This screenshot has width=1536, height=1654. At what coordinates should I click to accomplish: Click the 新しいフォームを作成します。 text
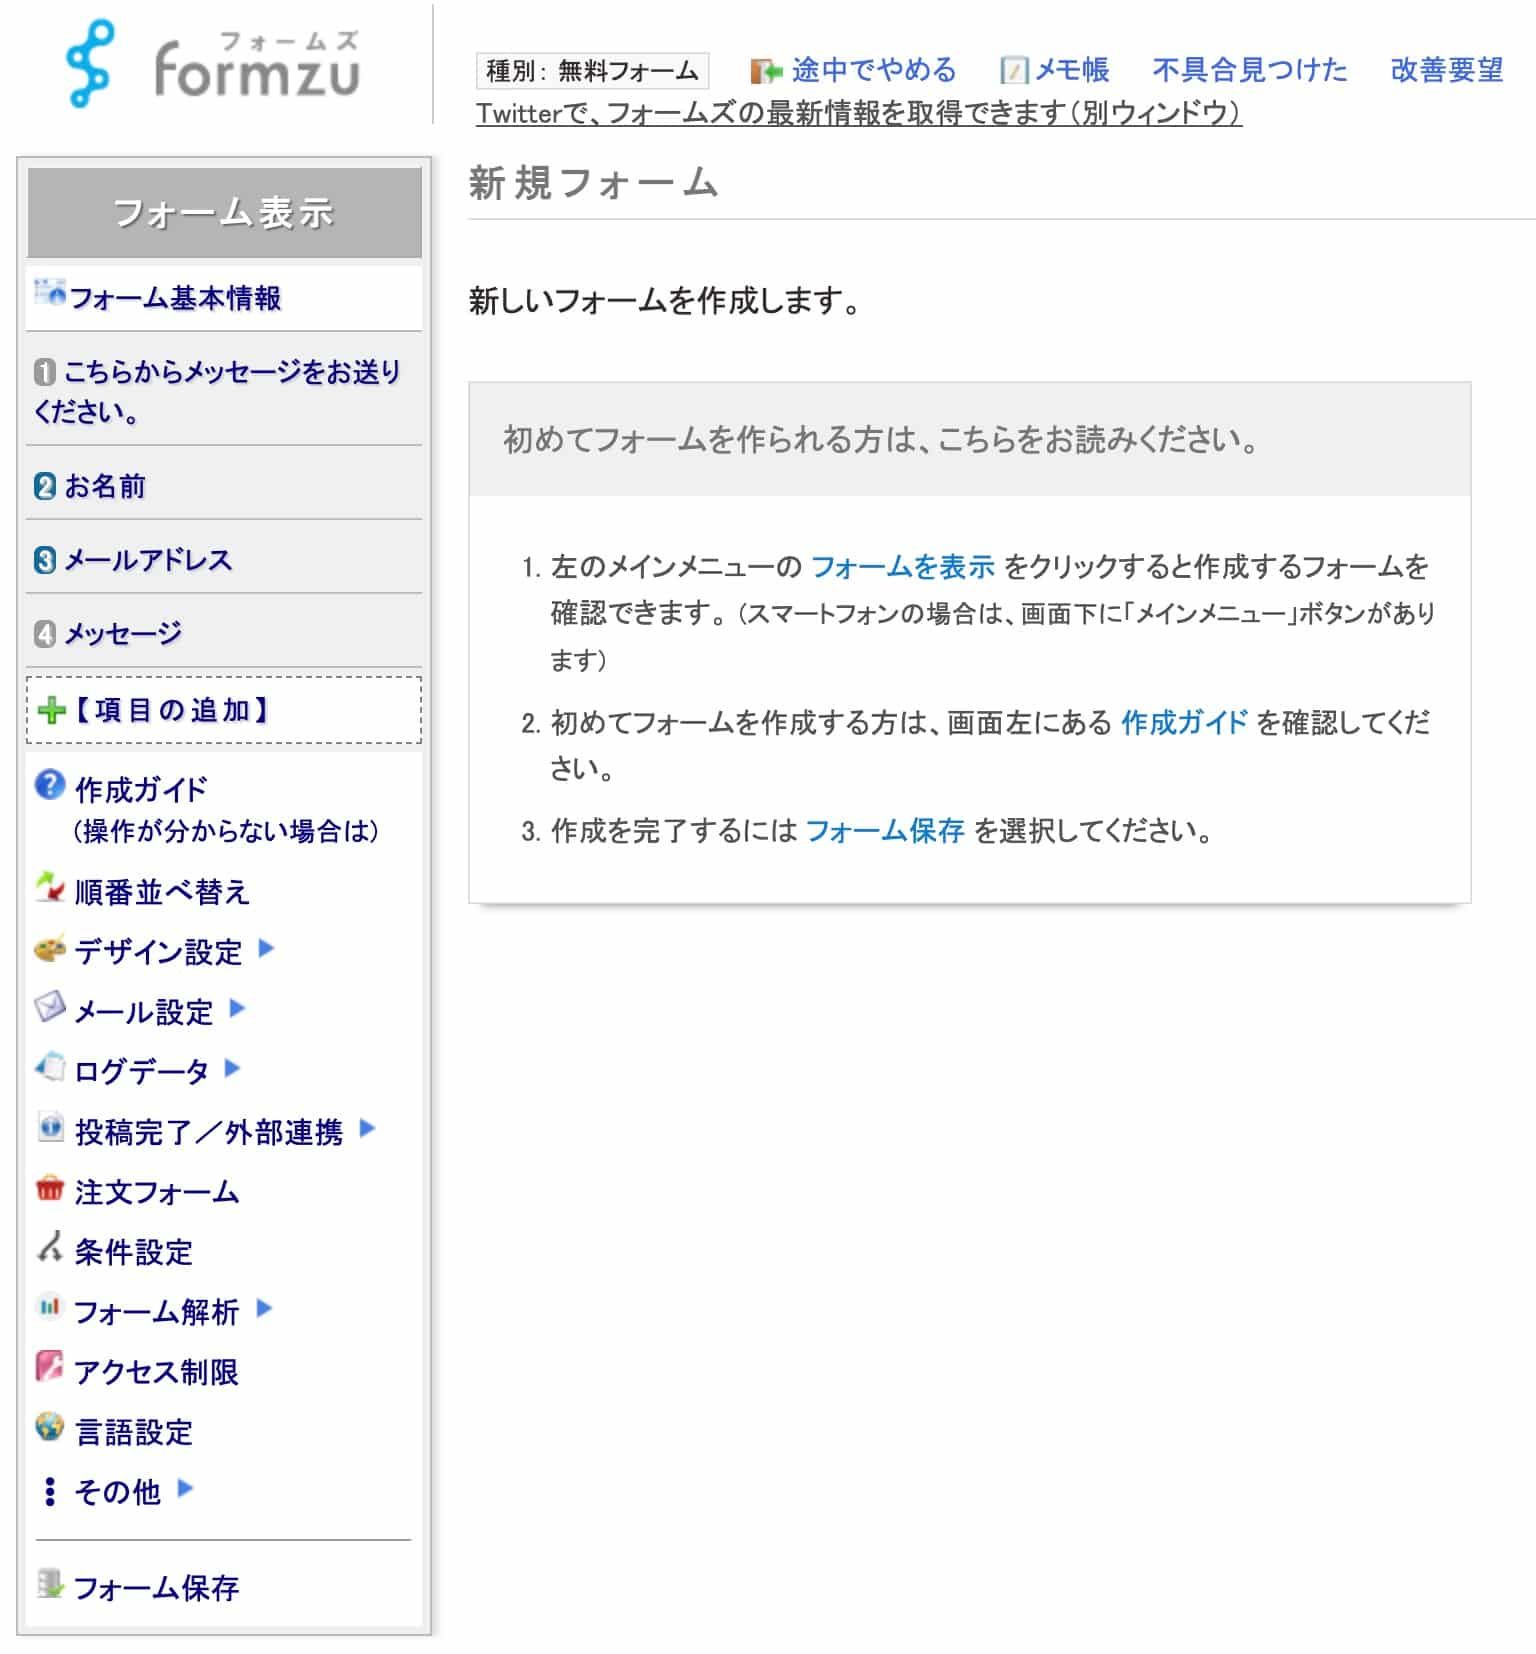[665, 300]
